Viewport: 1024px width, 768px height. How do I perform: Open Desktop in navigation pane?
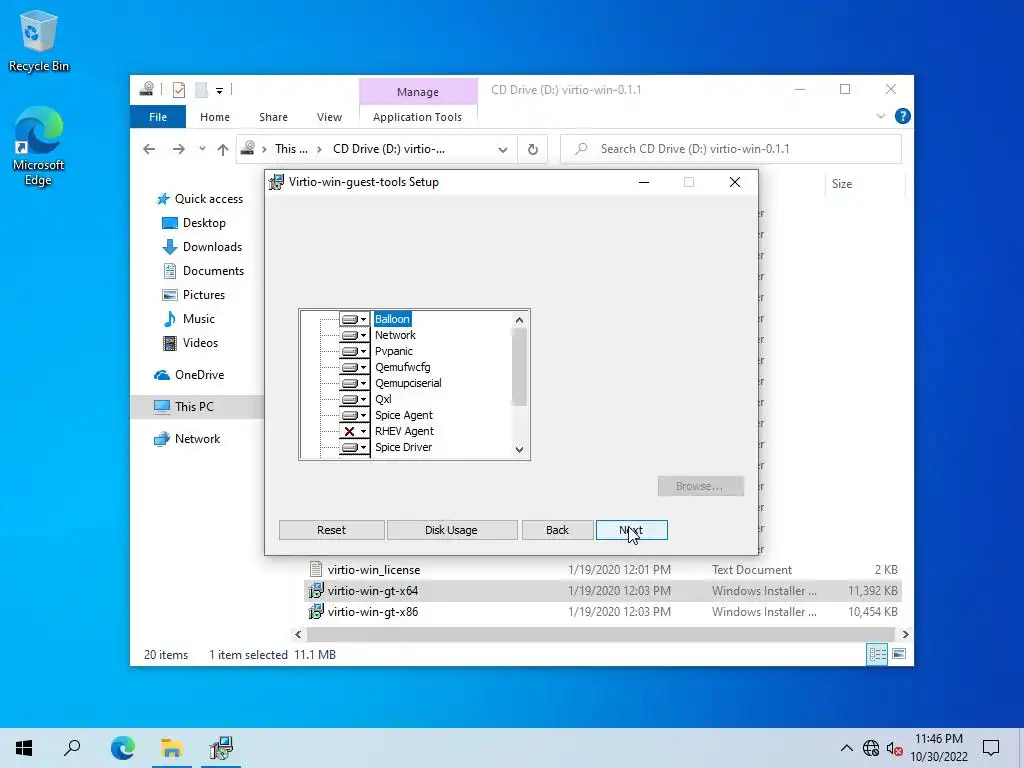[x=194, y=223]
